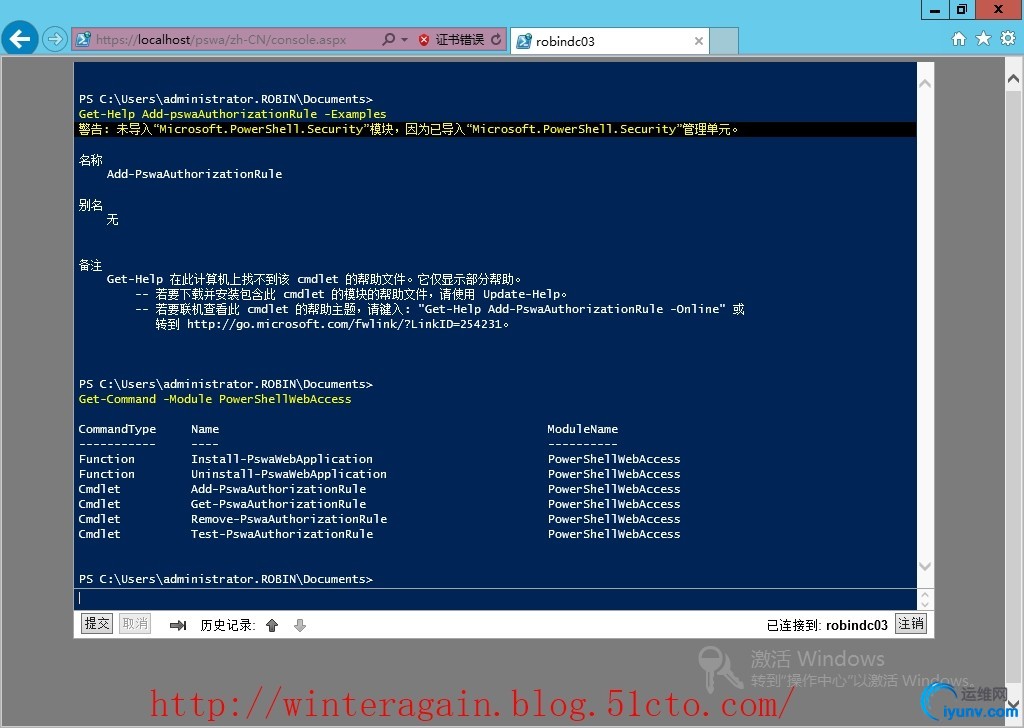Image resolution: width=1024 pixels, height=728 pixels.
Task: Click the browser Forward arrow button
Action: point(55,40)
